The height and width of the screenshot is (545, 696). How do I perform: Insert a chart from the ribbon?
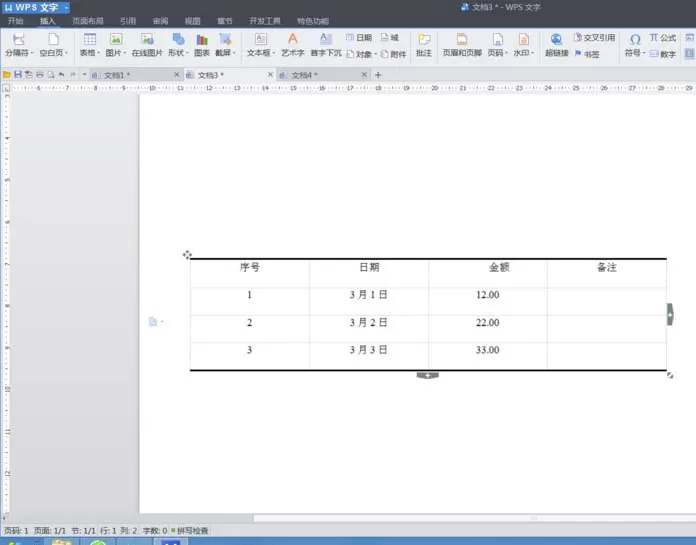(x=202, y=45)
